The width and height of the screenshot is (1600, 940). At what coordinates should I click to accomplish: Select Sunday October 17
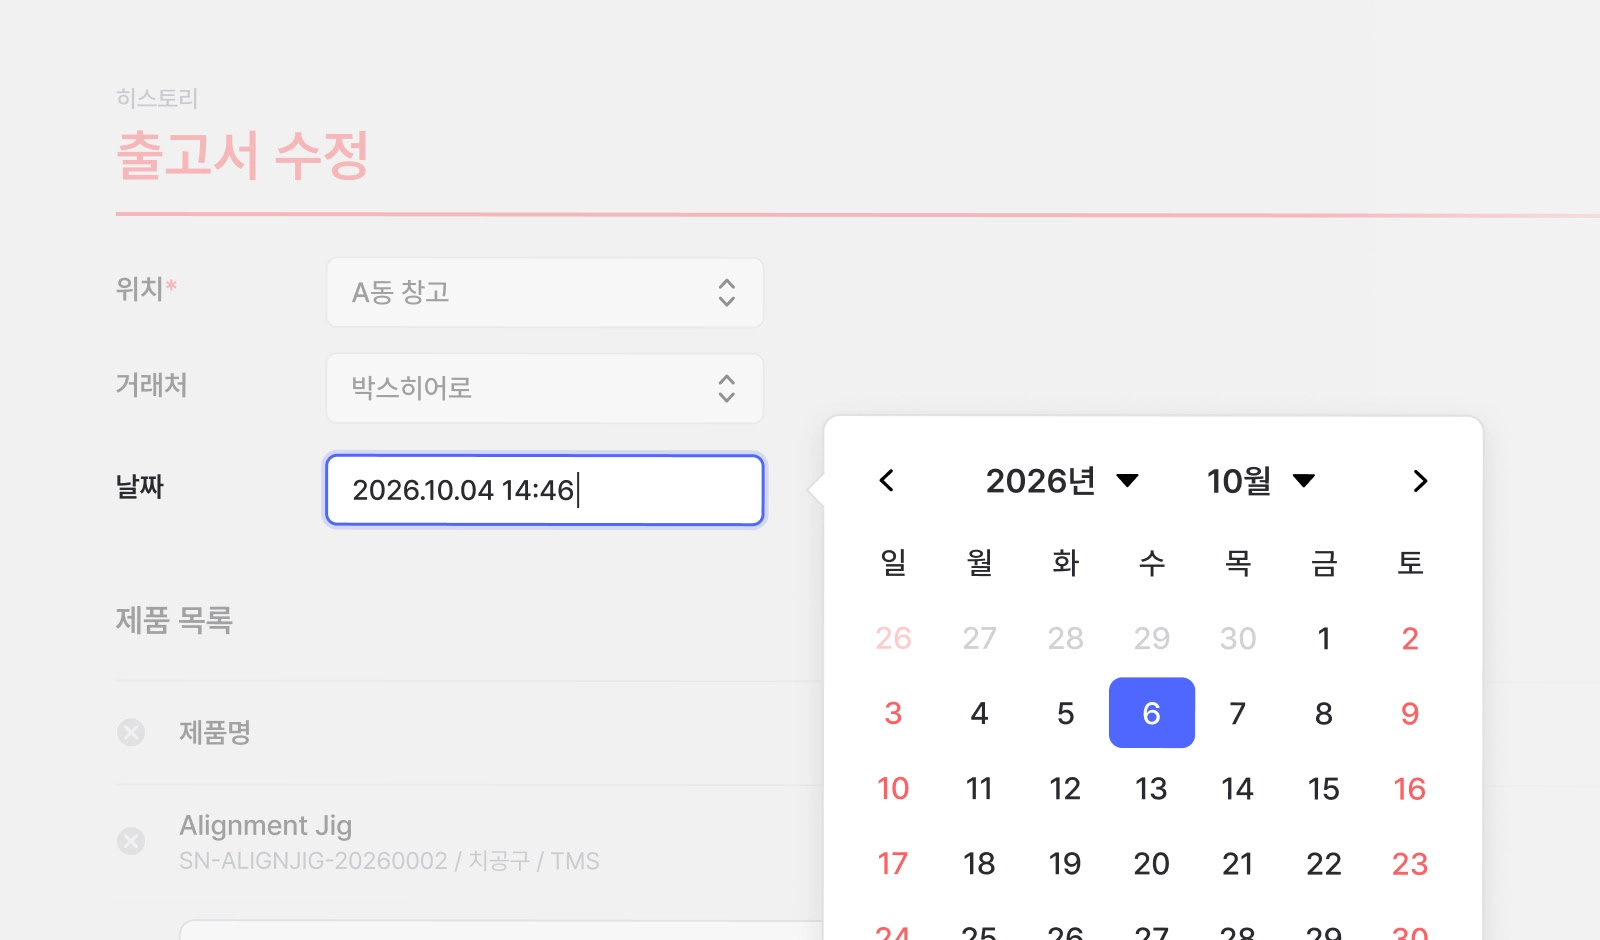pos(893,864)
